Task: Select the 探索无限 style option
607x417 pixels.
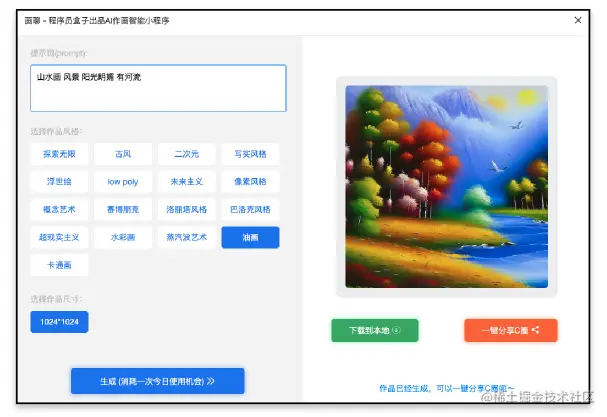Action: tap(59, 154)
